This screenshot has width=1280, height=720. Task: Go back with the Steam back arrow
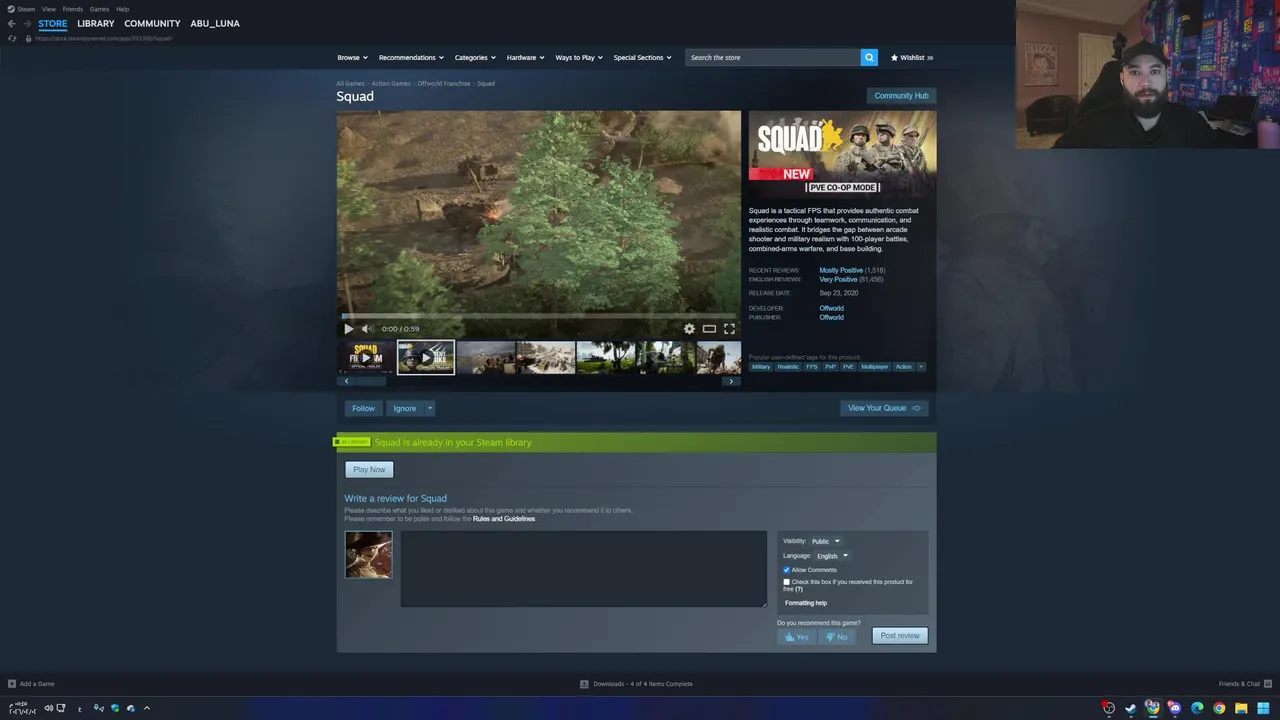tap(11, 23)
